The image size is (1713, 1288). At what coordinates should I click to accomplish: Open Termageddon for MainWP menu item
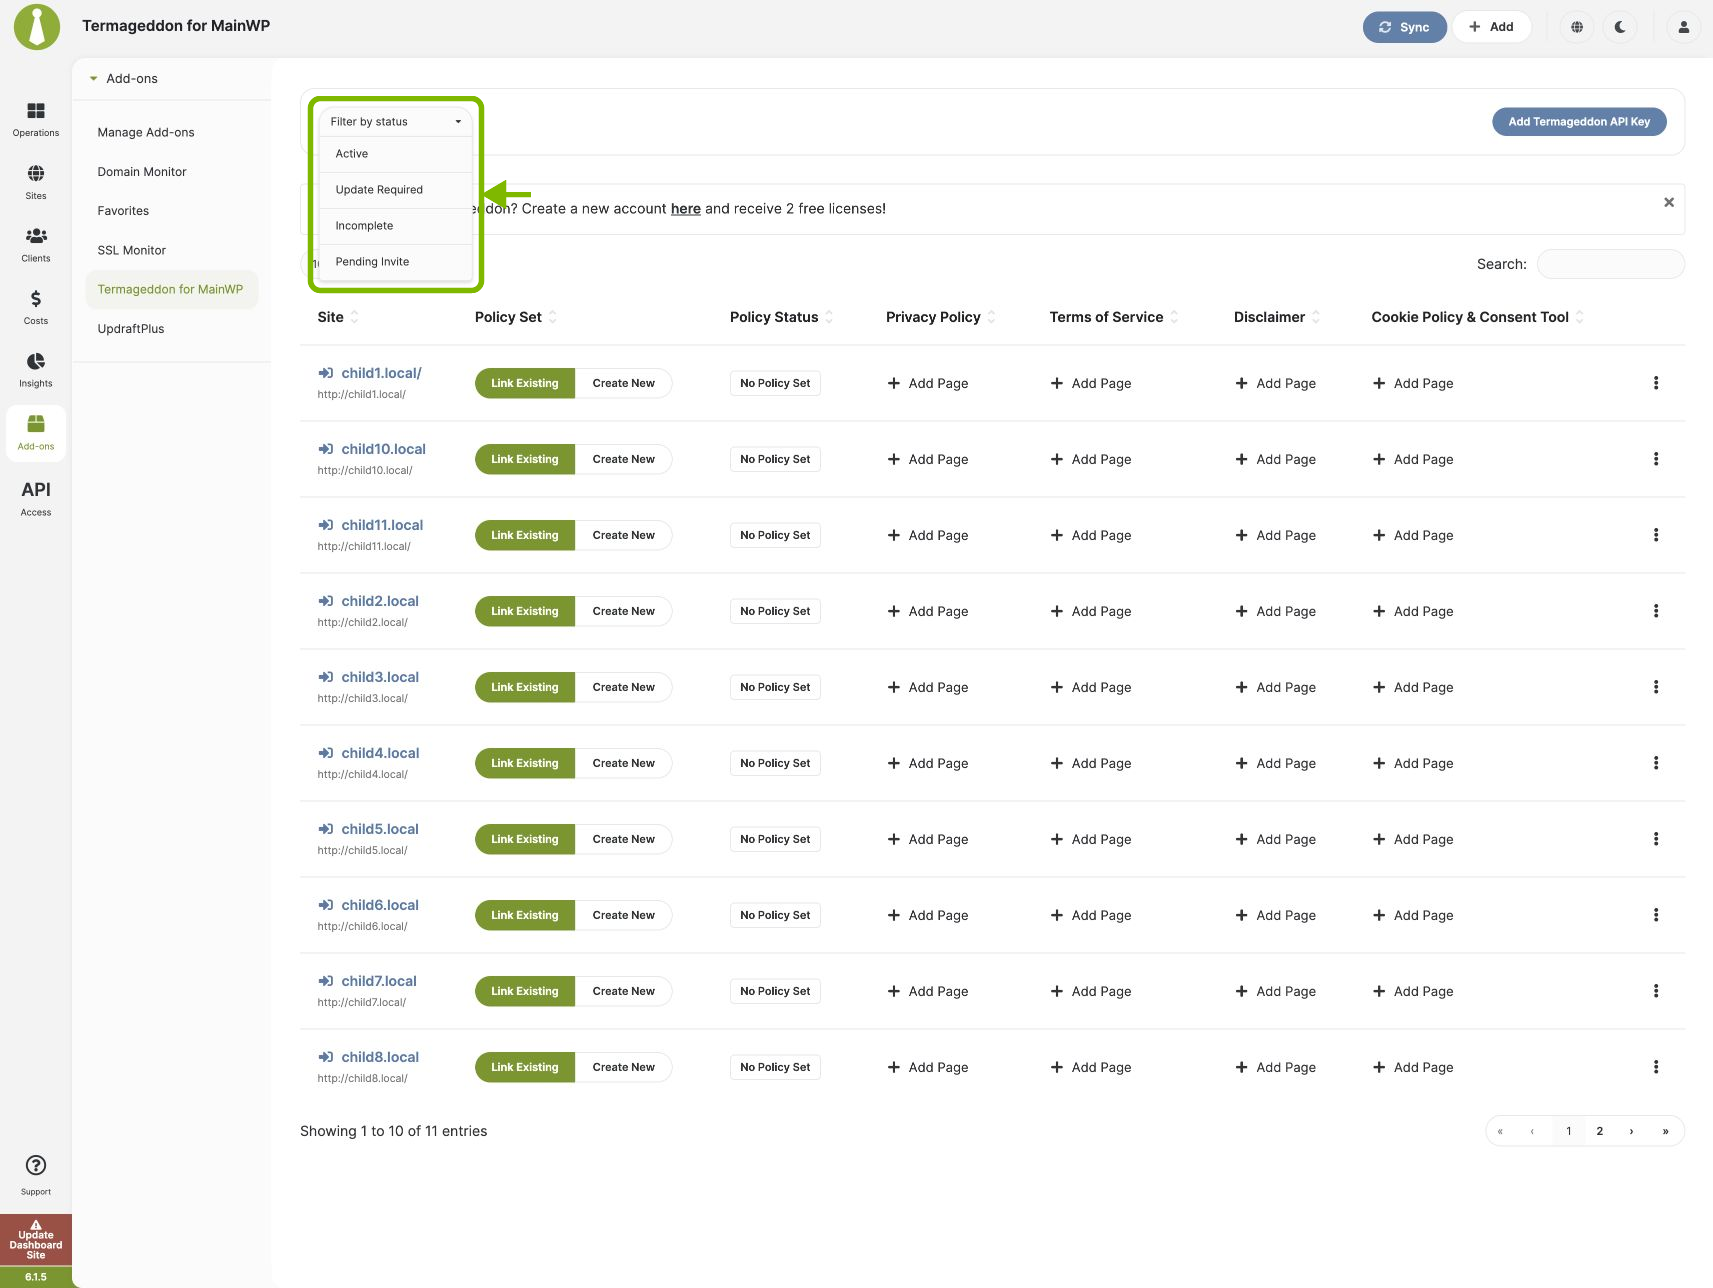pos(171,289)
